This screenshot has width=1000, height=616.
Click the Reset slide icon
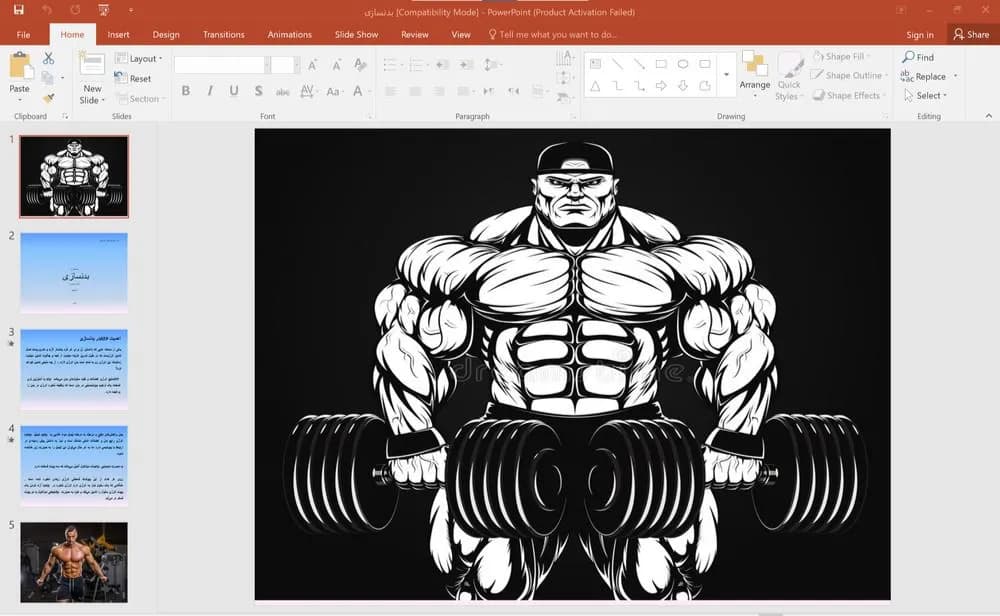click(121, 78)
